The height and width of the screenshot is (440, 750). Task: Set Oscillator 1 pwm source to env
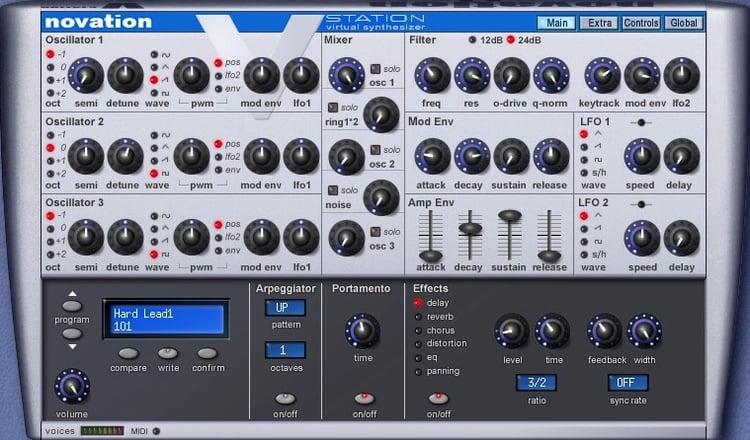[x=218, y=89]
